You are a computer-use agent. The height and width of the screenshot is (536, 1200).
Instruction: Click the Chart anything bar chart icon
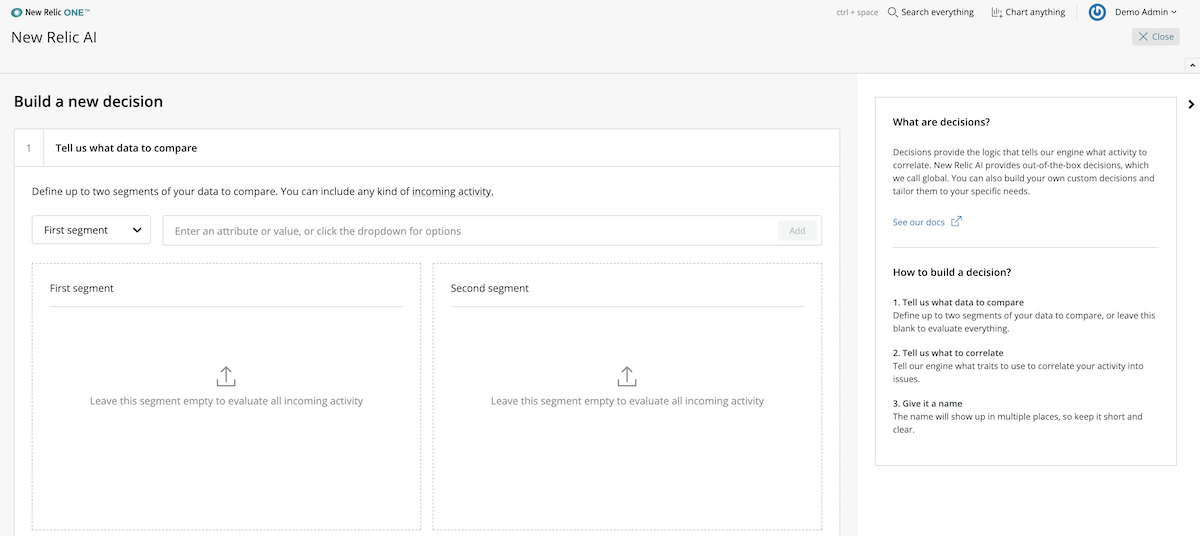(x=997, y=12)
